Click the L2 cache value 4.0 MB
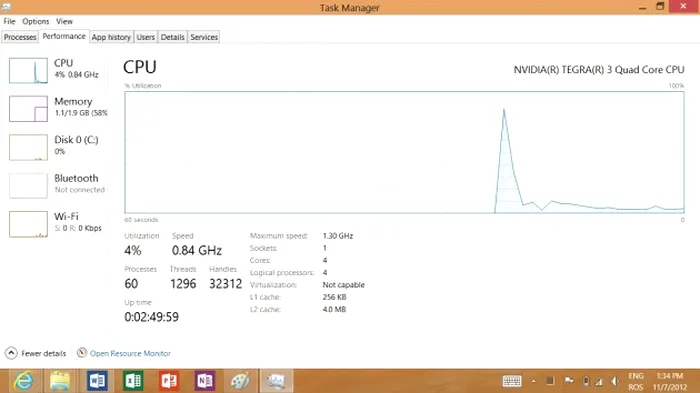This screenshot has height=393, width=700. [334, 309]
